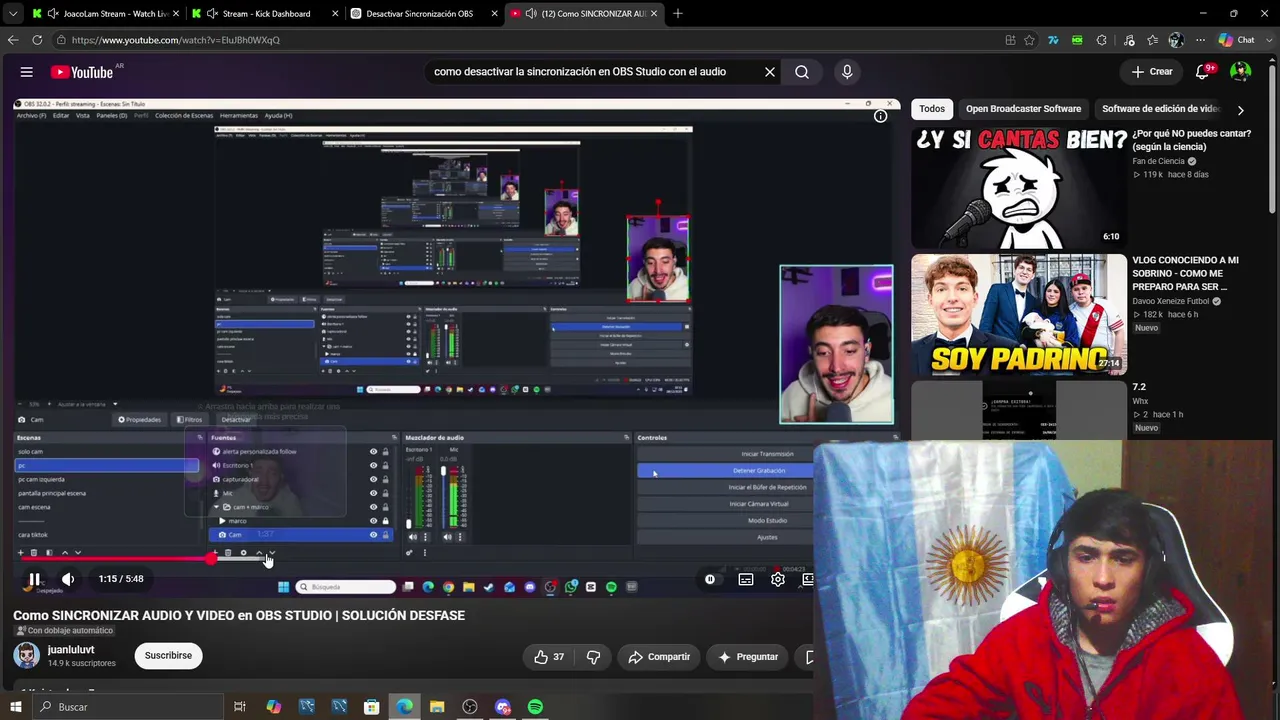Open the browser favorites list
The image size is (1280, 720).
(x=1153, y=40)
